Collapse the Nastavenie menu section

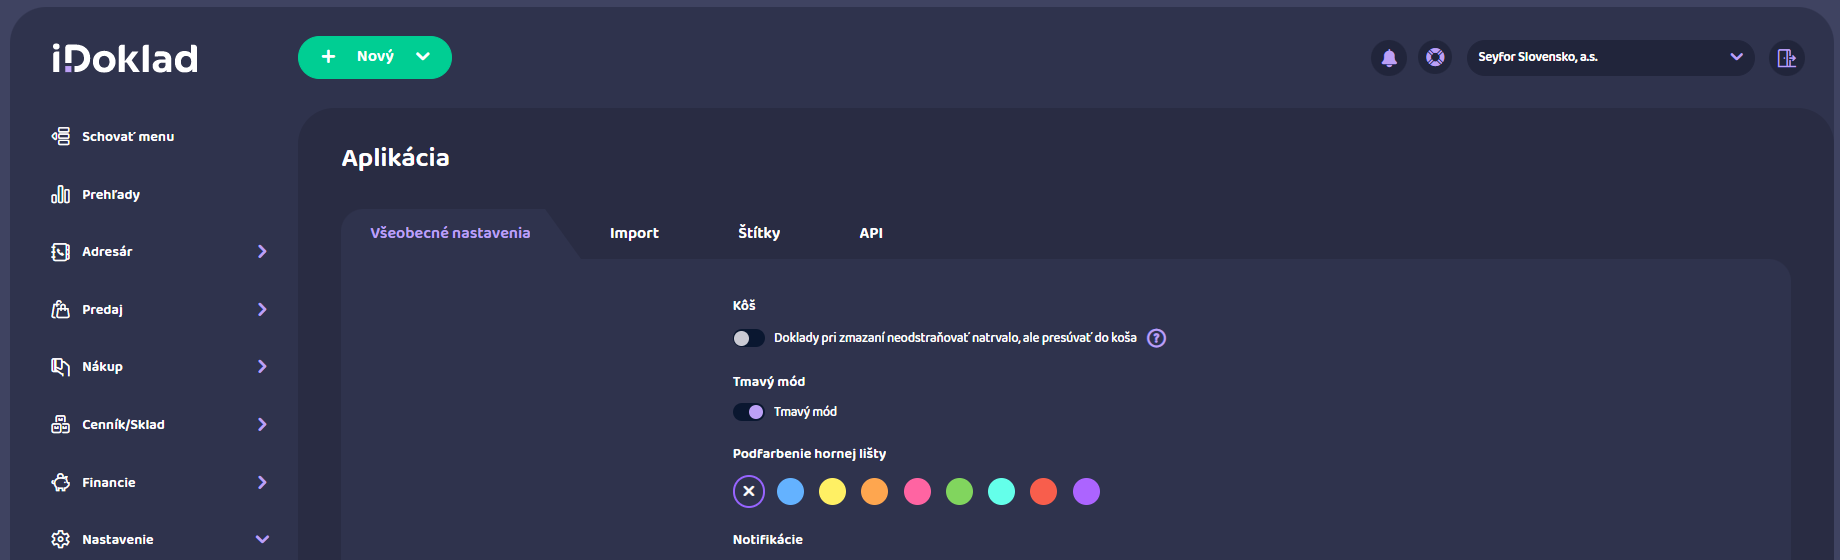(x=262, y=539)
